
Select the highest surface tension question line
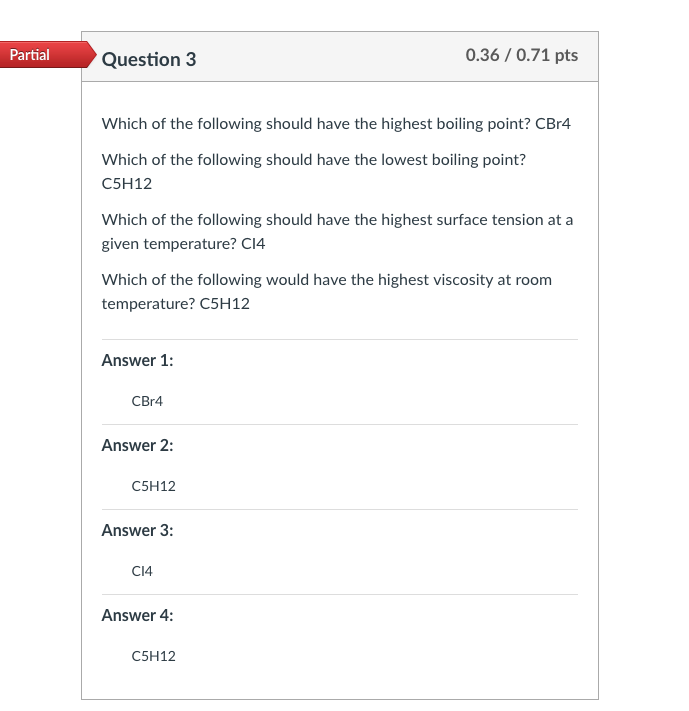click(x=337, y=231)
